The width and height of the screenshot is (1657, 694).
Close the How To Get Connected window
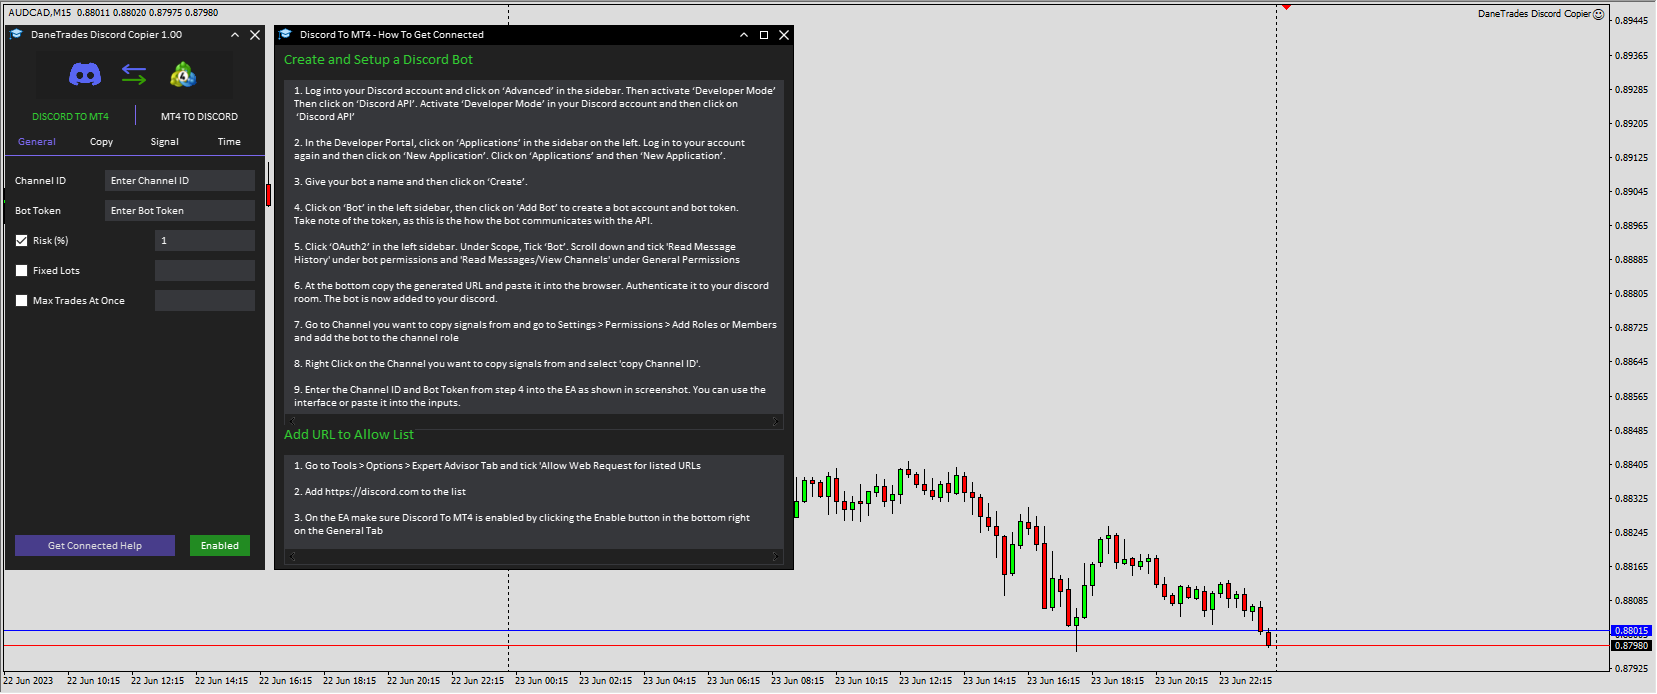tap(784, 35)
